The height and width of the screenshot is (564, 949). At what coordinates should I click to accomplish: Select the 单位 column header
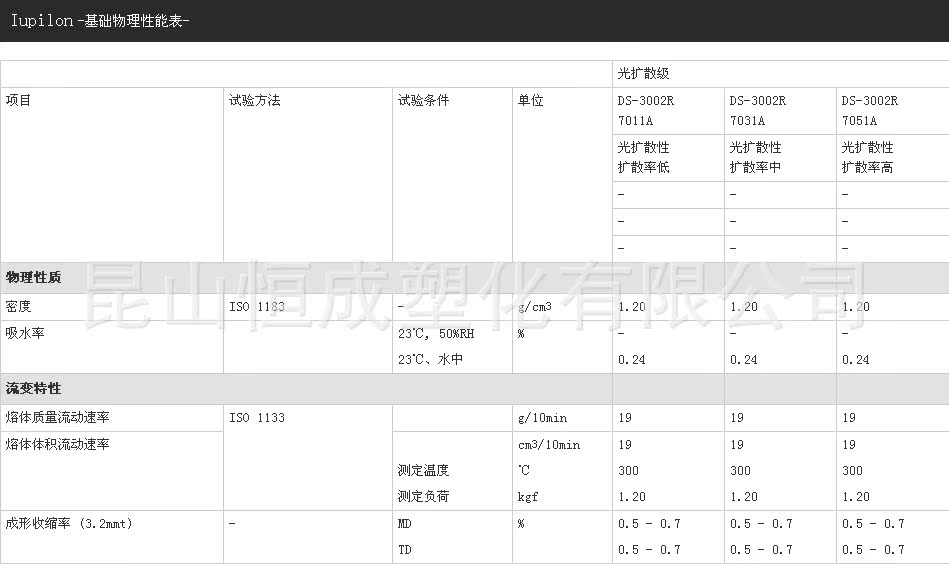[530, 101]
